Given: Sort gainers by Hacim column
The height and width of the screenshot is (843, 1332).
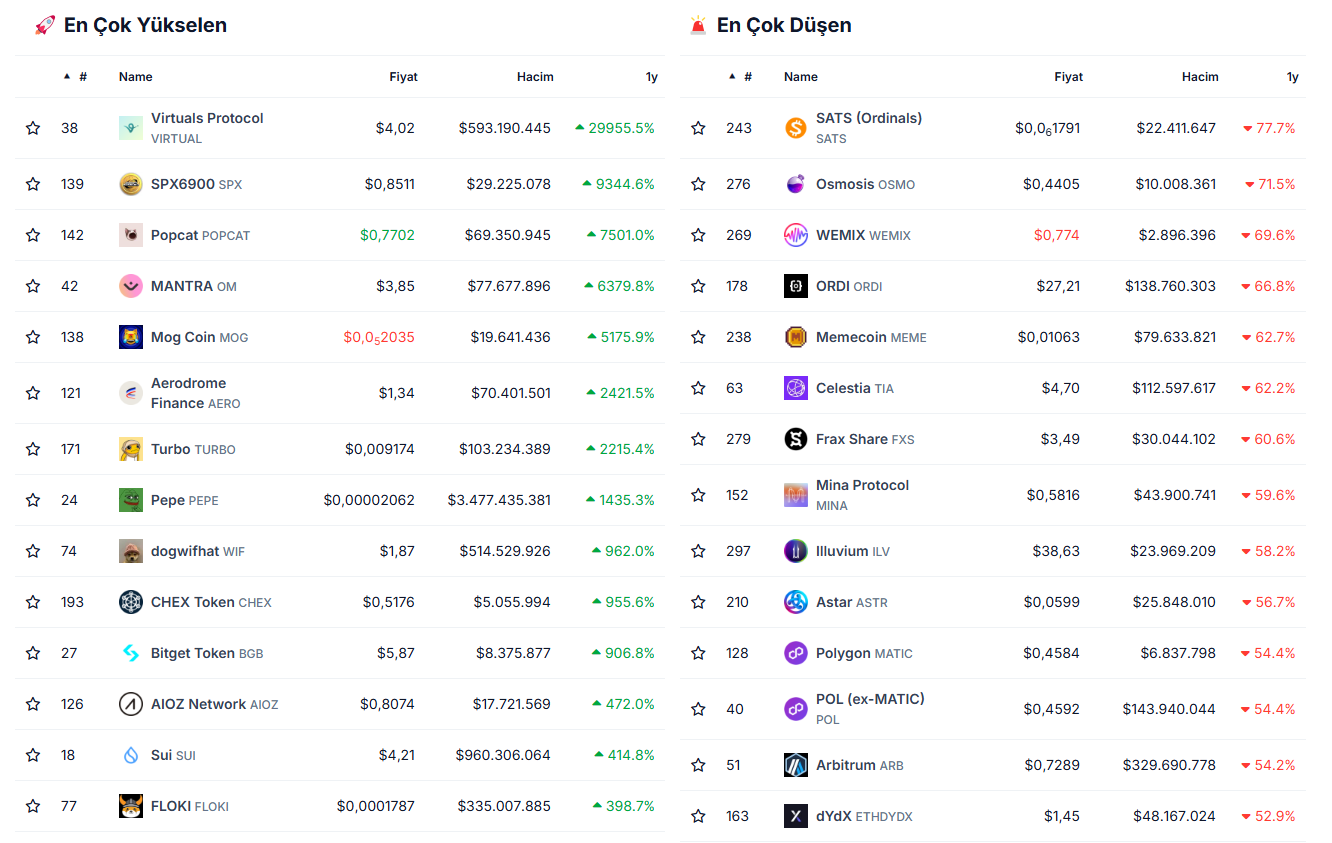Looking at the screenshot, I should 535,77.
